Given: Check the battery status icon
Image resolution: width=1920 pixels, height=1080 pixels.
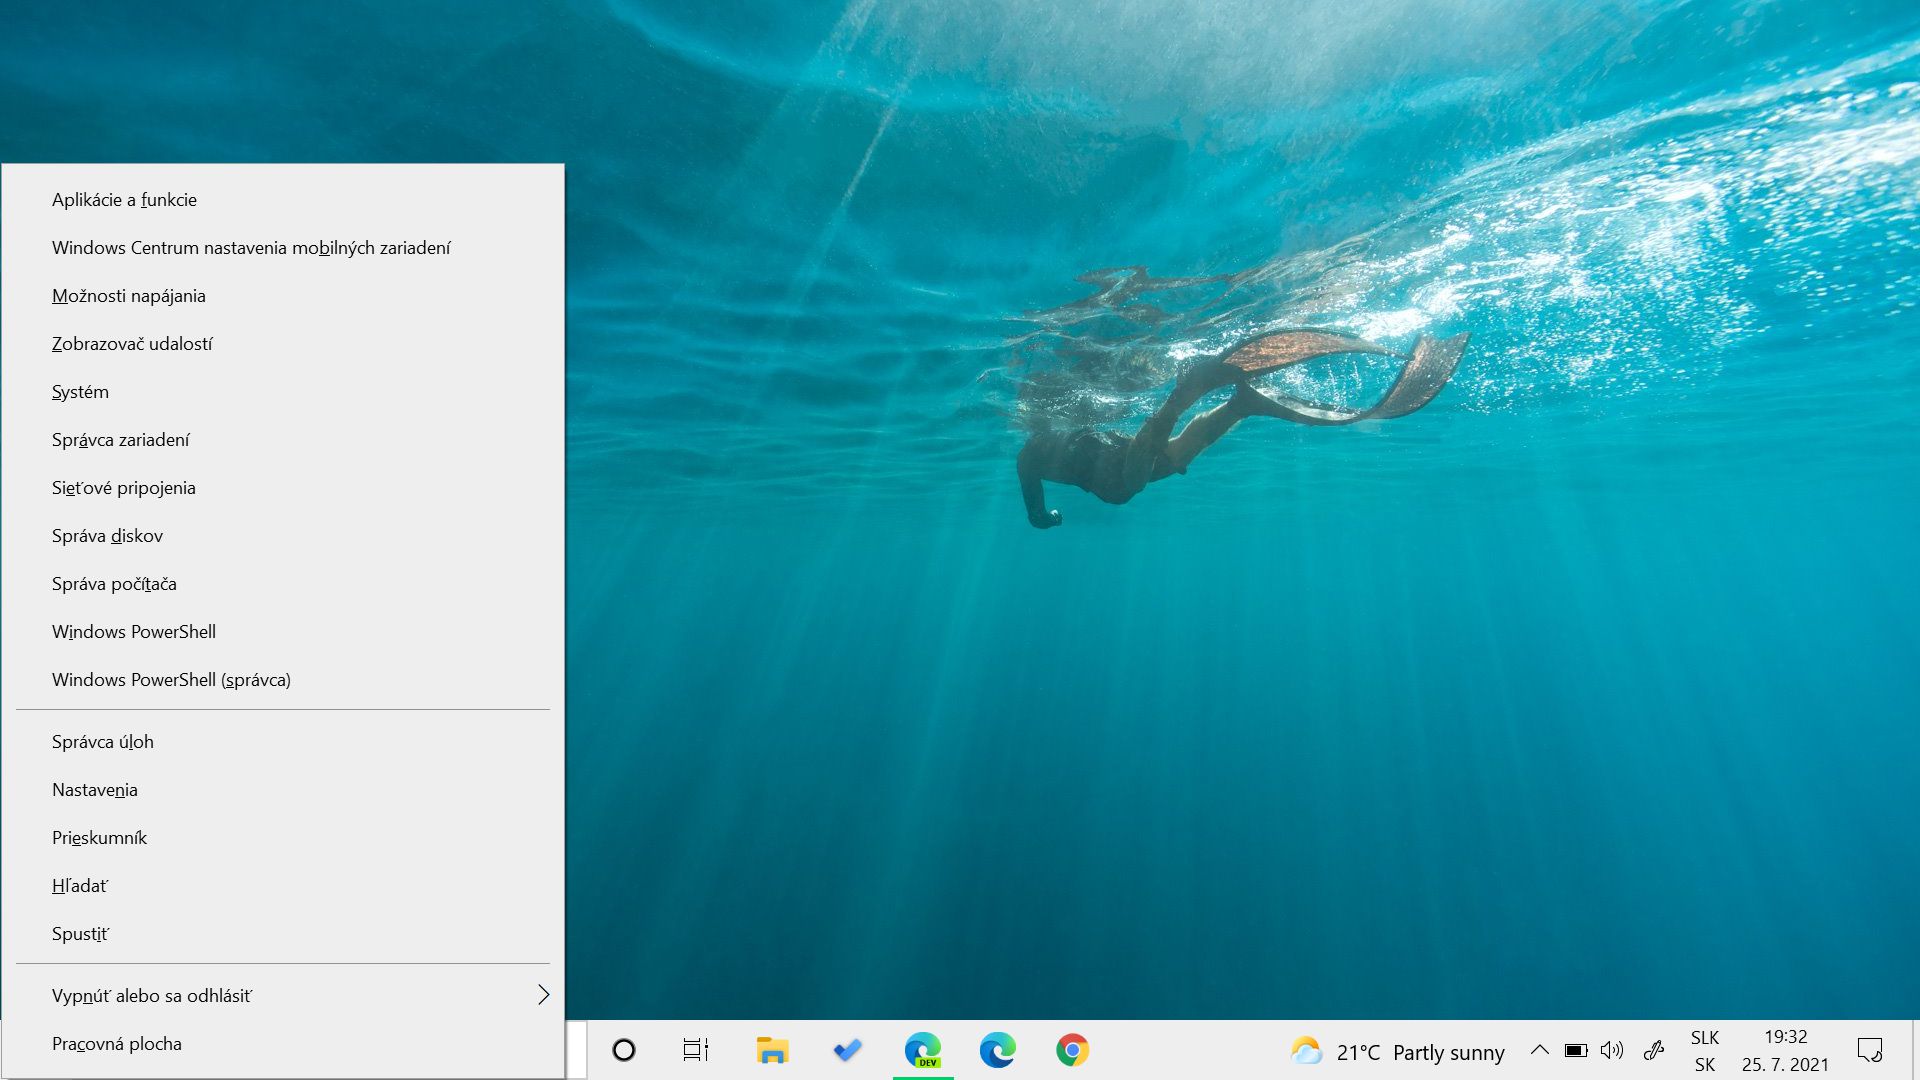Looking at the screenshot, I should (1576, 1050).
